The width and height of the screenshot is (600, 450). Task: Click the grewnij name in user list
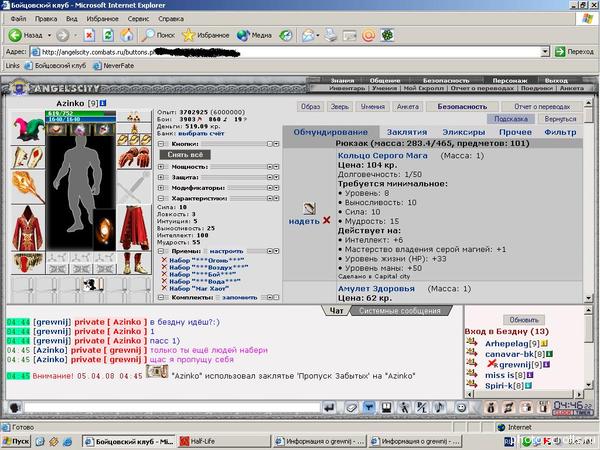point(514,365)
